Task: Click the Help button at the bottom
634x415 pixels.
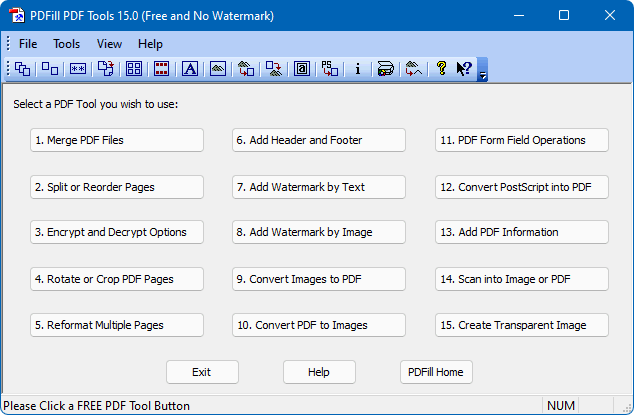Action: pyautogui.click(x=319, y=372)
